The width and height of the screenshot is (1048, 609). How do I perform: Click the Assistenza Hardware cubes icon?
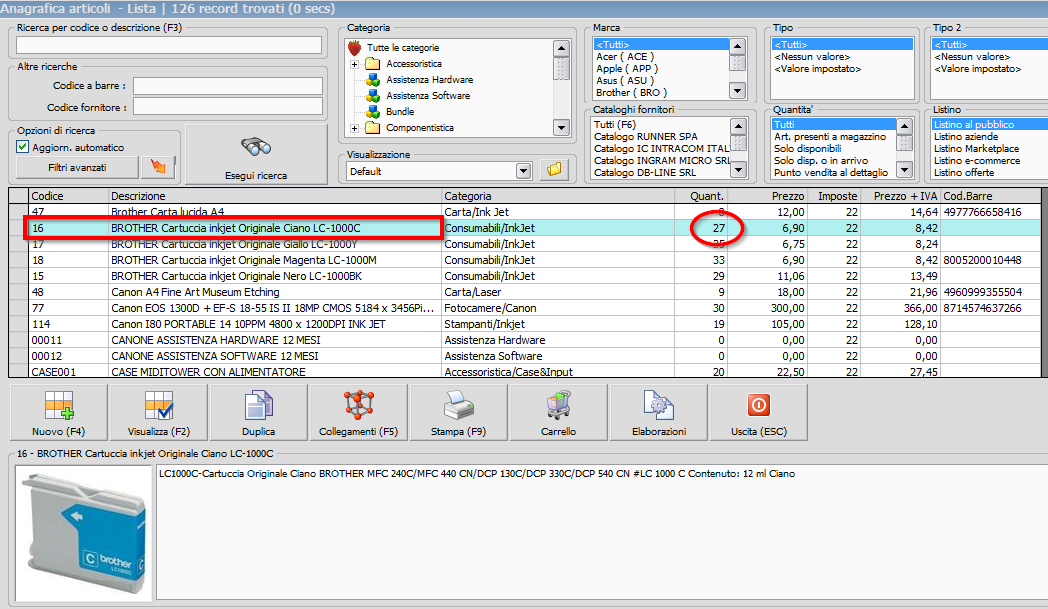[373, 80]
